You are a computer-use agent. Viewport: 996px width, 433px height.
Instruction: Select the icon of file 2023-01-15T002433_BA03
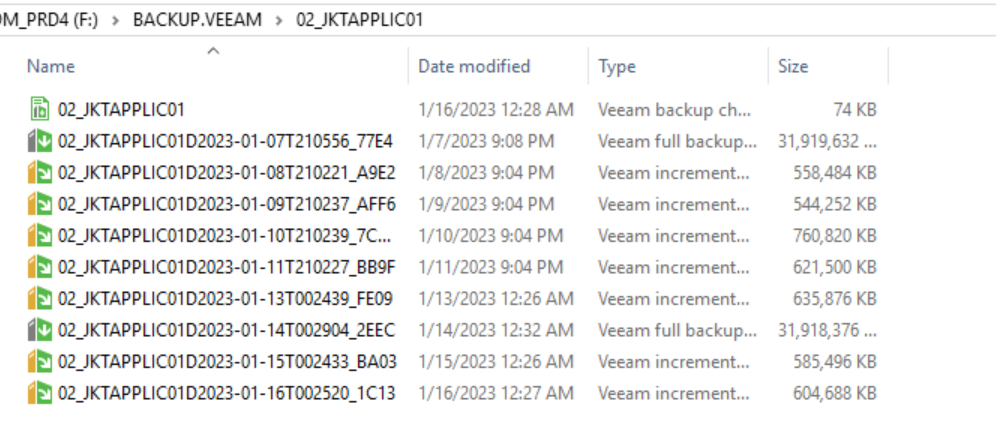39,362
